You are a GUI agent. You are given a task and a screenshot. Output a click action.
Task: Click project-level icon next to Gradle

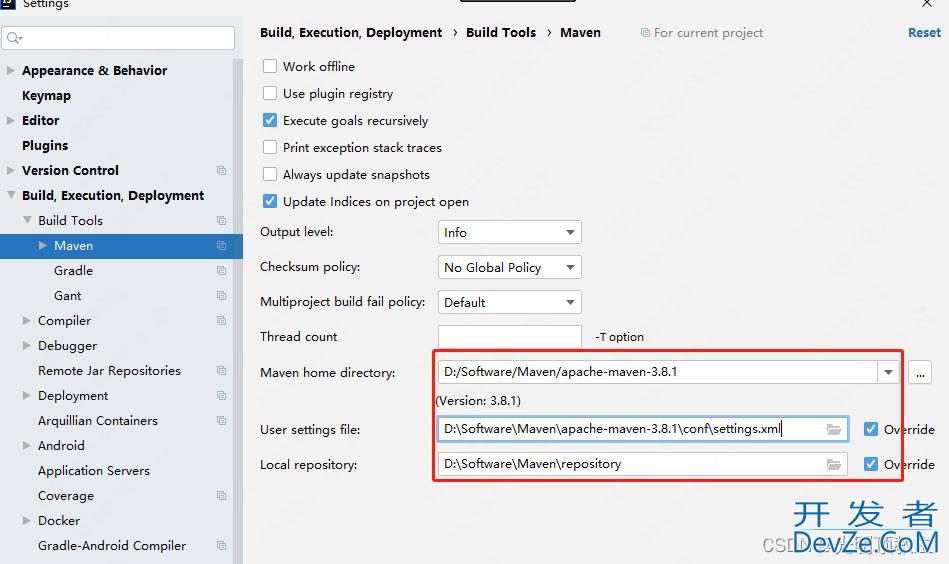point(222,271)
